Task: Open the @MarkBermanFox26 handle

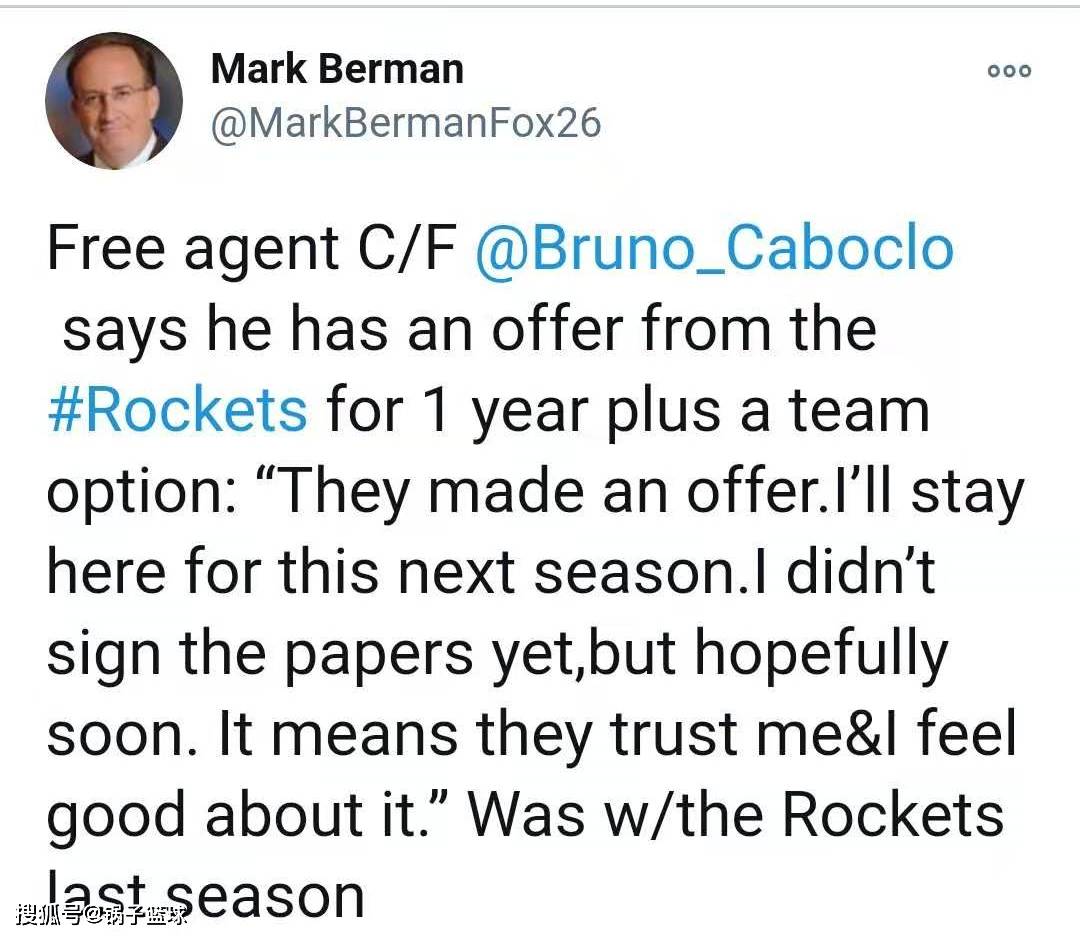Action: click(x=406, y=123)
